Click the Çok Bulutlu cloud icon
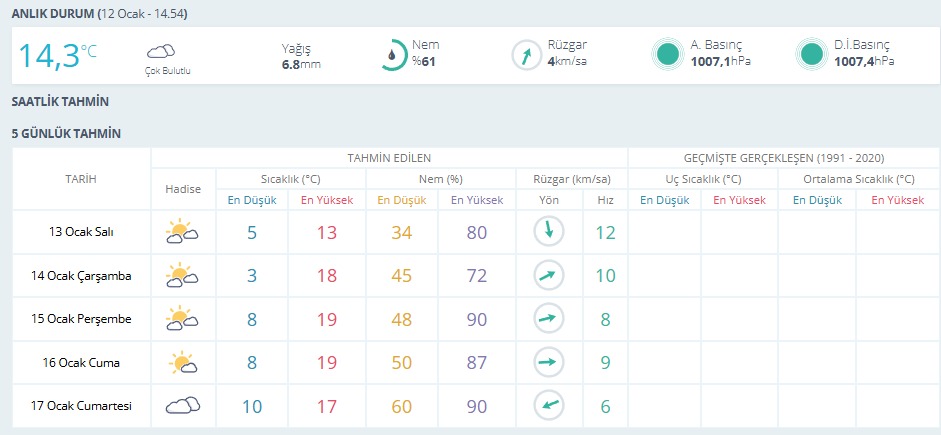 point(161,51)
